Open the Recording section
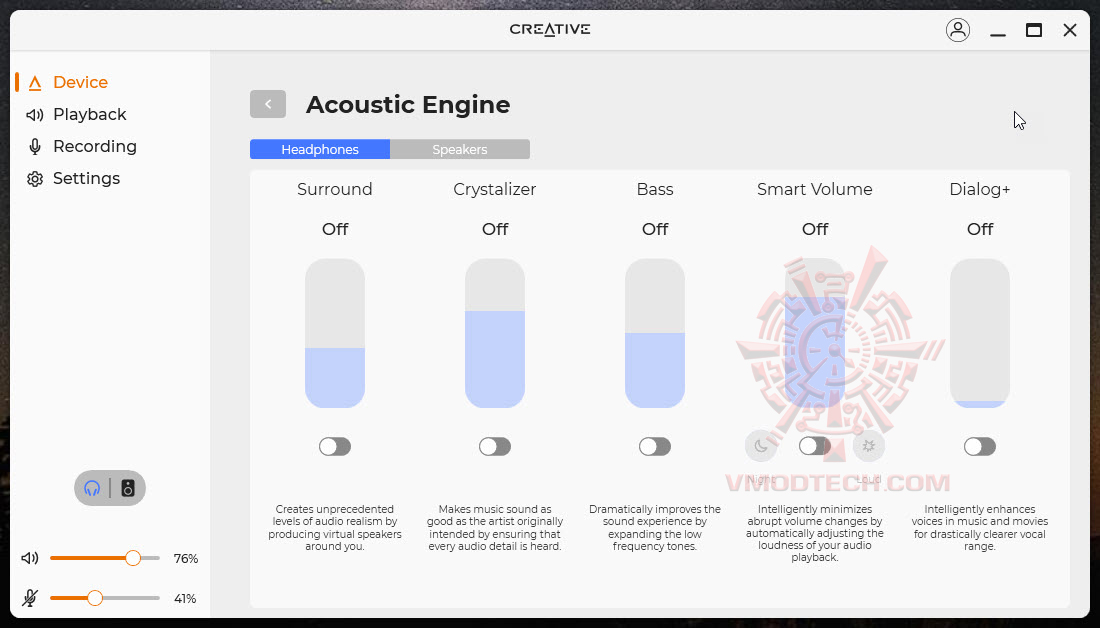Screen dimensions: 1100x628 tap(94, 146)
